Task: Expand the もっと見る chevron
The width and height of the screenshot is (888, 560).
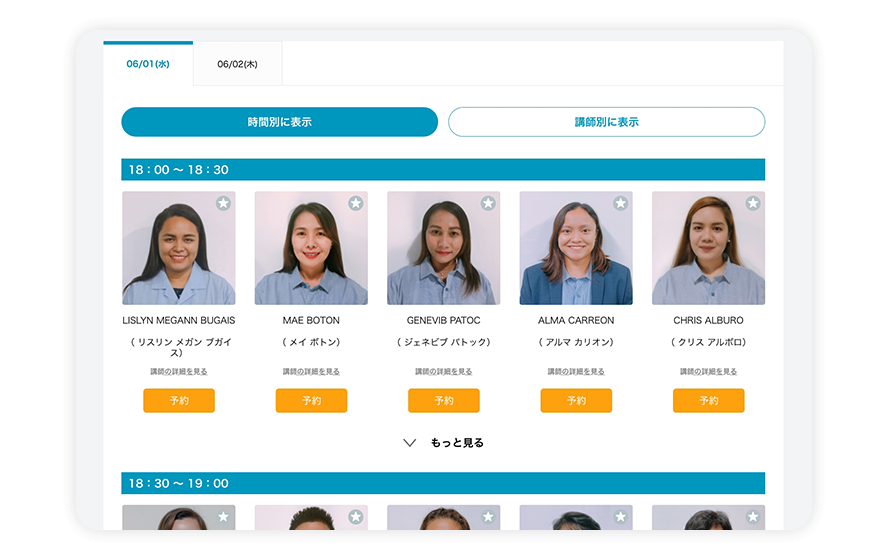Action: (409, 443)
